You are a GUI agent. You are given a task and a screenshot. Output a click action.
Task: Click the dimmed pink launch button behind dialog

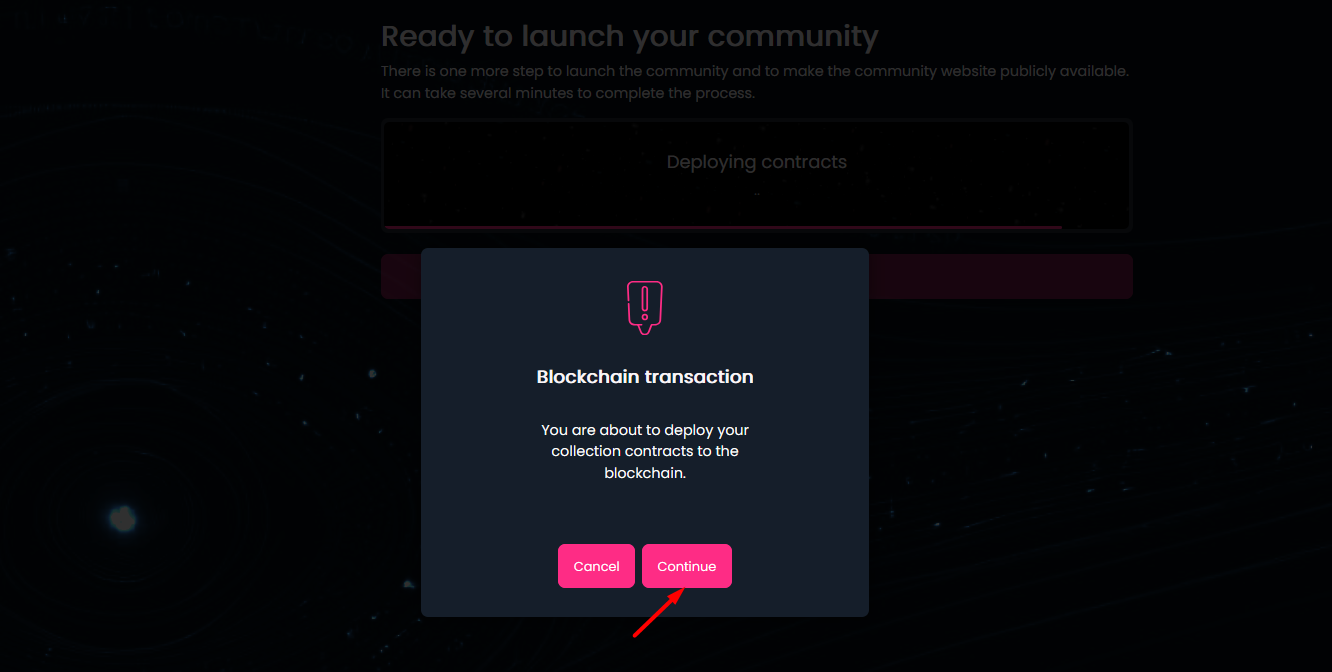(x=1000, y=276)
